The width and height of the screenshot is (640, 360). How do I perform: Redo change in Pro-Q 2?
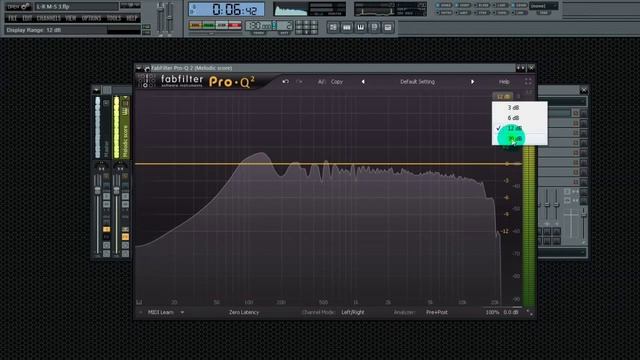click(x=299, y=82)
